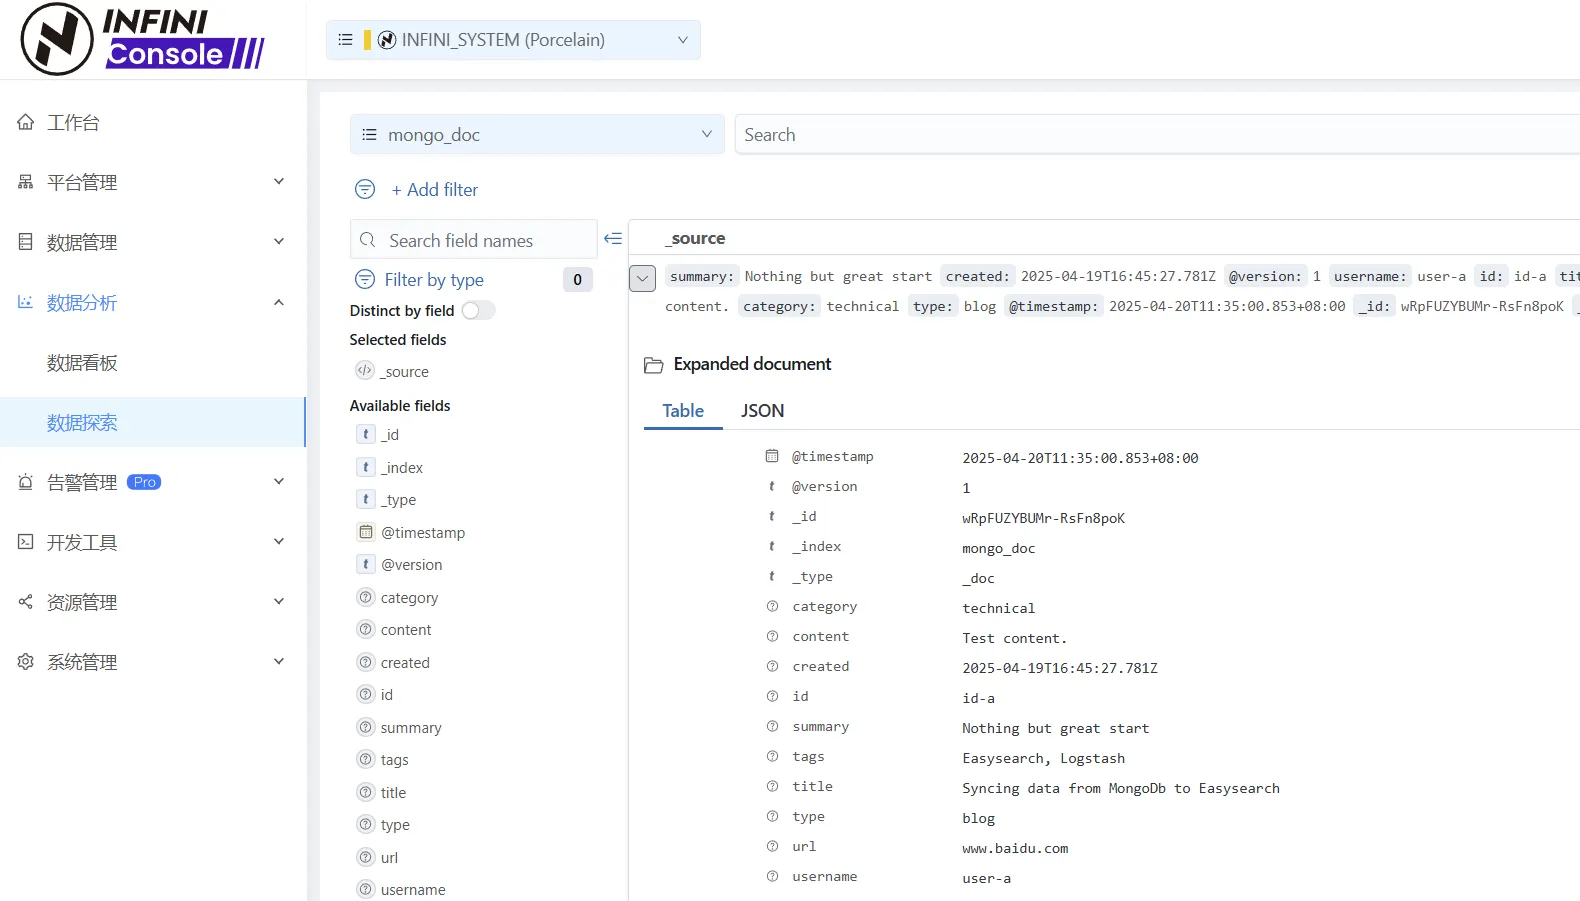The image size is (1580, 901).
Task: Collapse the expanded document row chevron
Action: pyautogui.click(x=642, y=278)
